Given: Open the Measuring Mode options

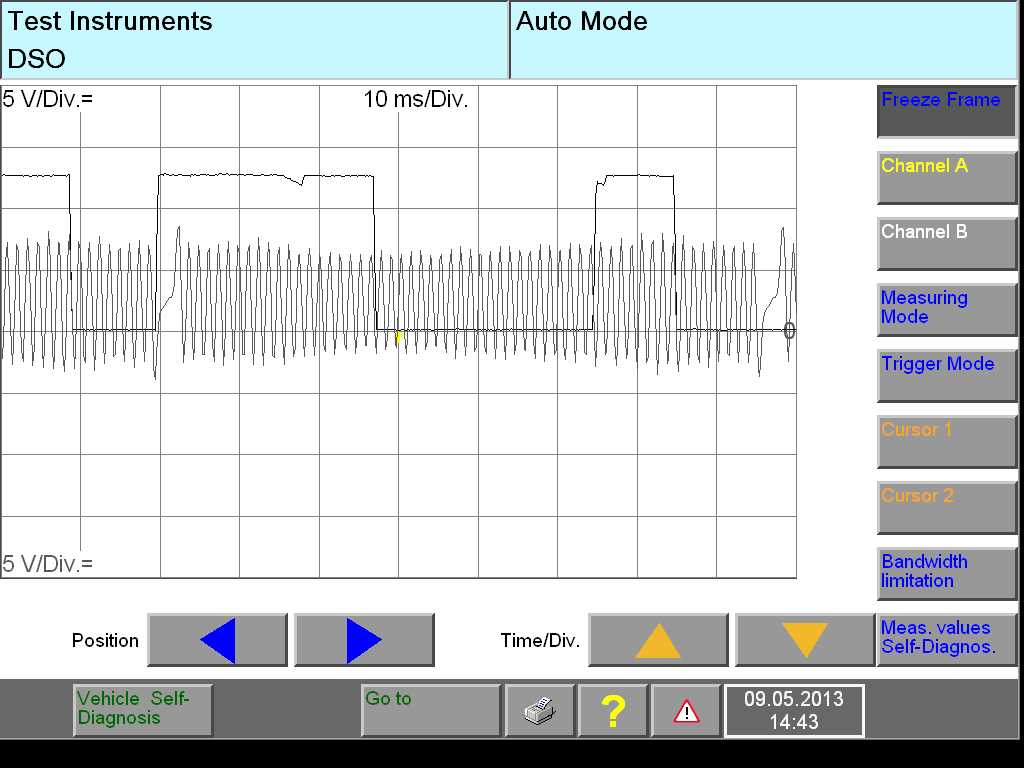Looking at the screenshot, I should (946, 309).
